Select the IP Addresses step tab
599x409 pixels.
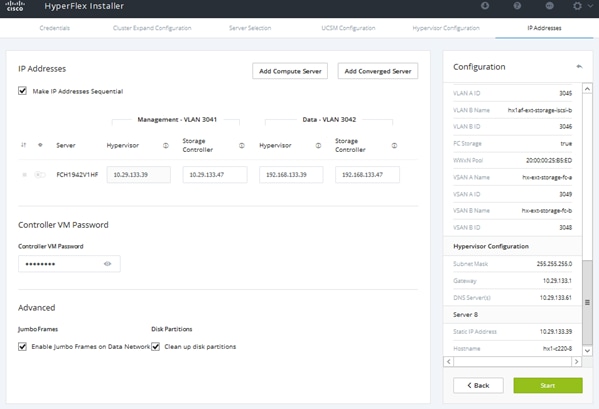coord(544,28)
